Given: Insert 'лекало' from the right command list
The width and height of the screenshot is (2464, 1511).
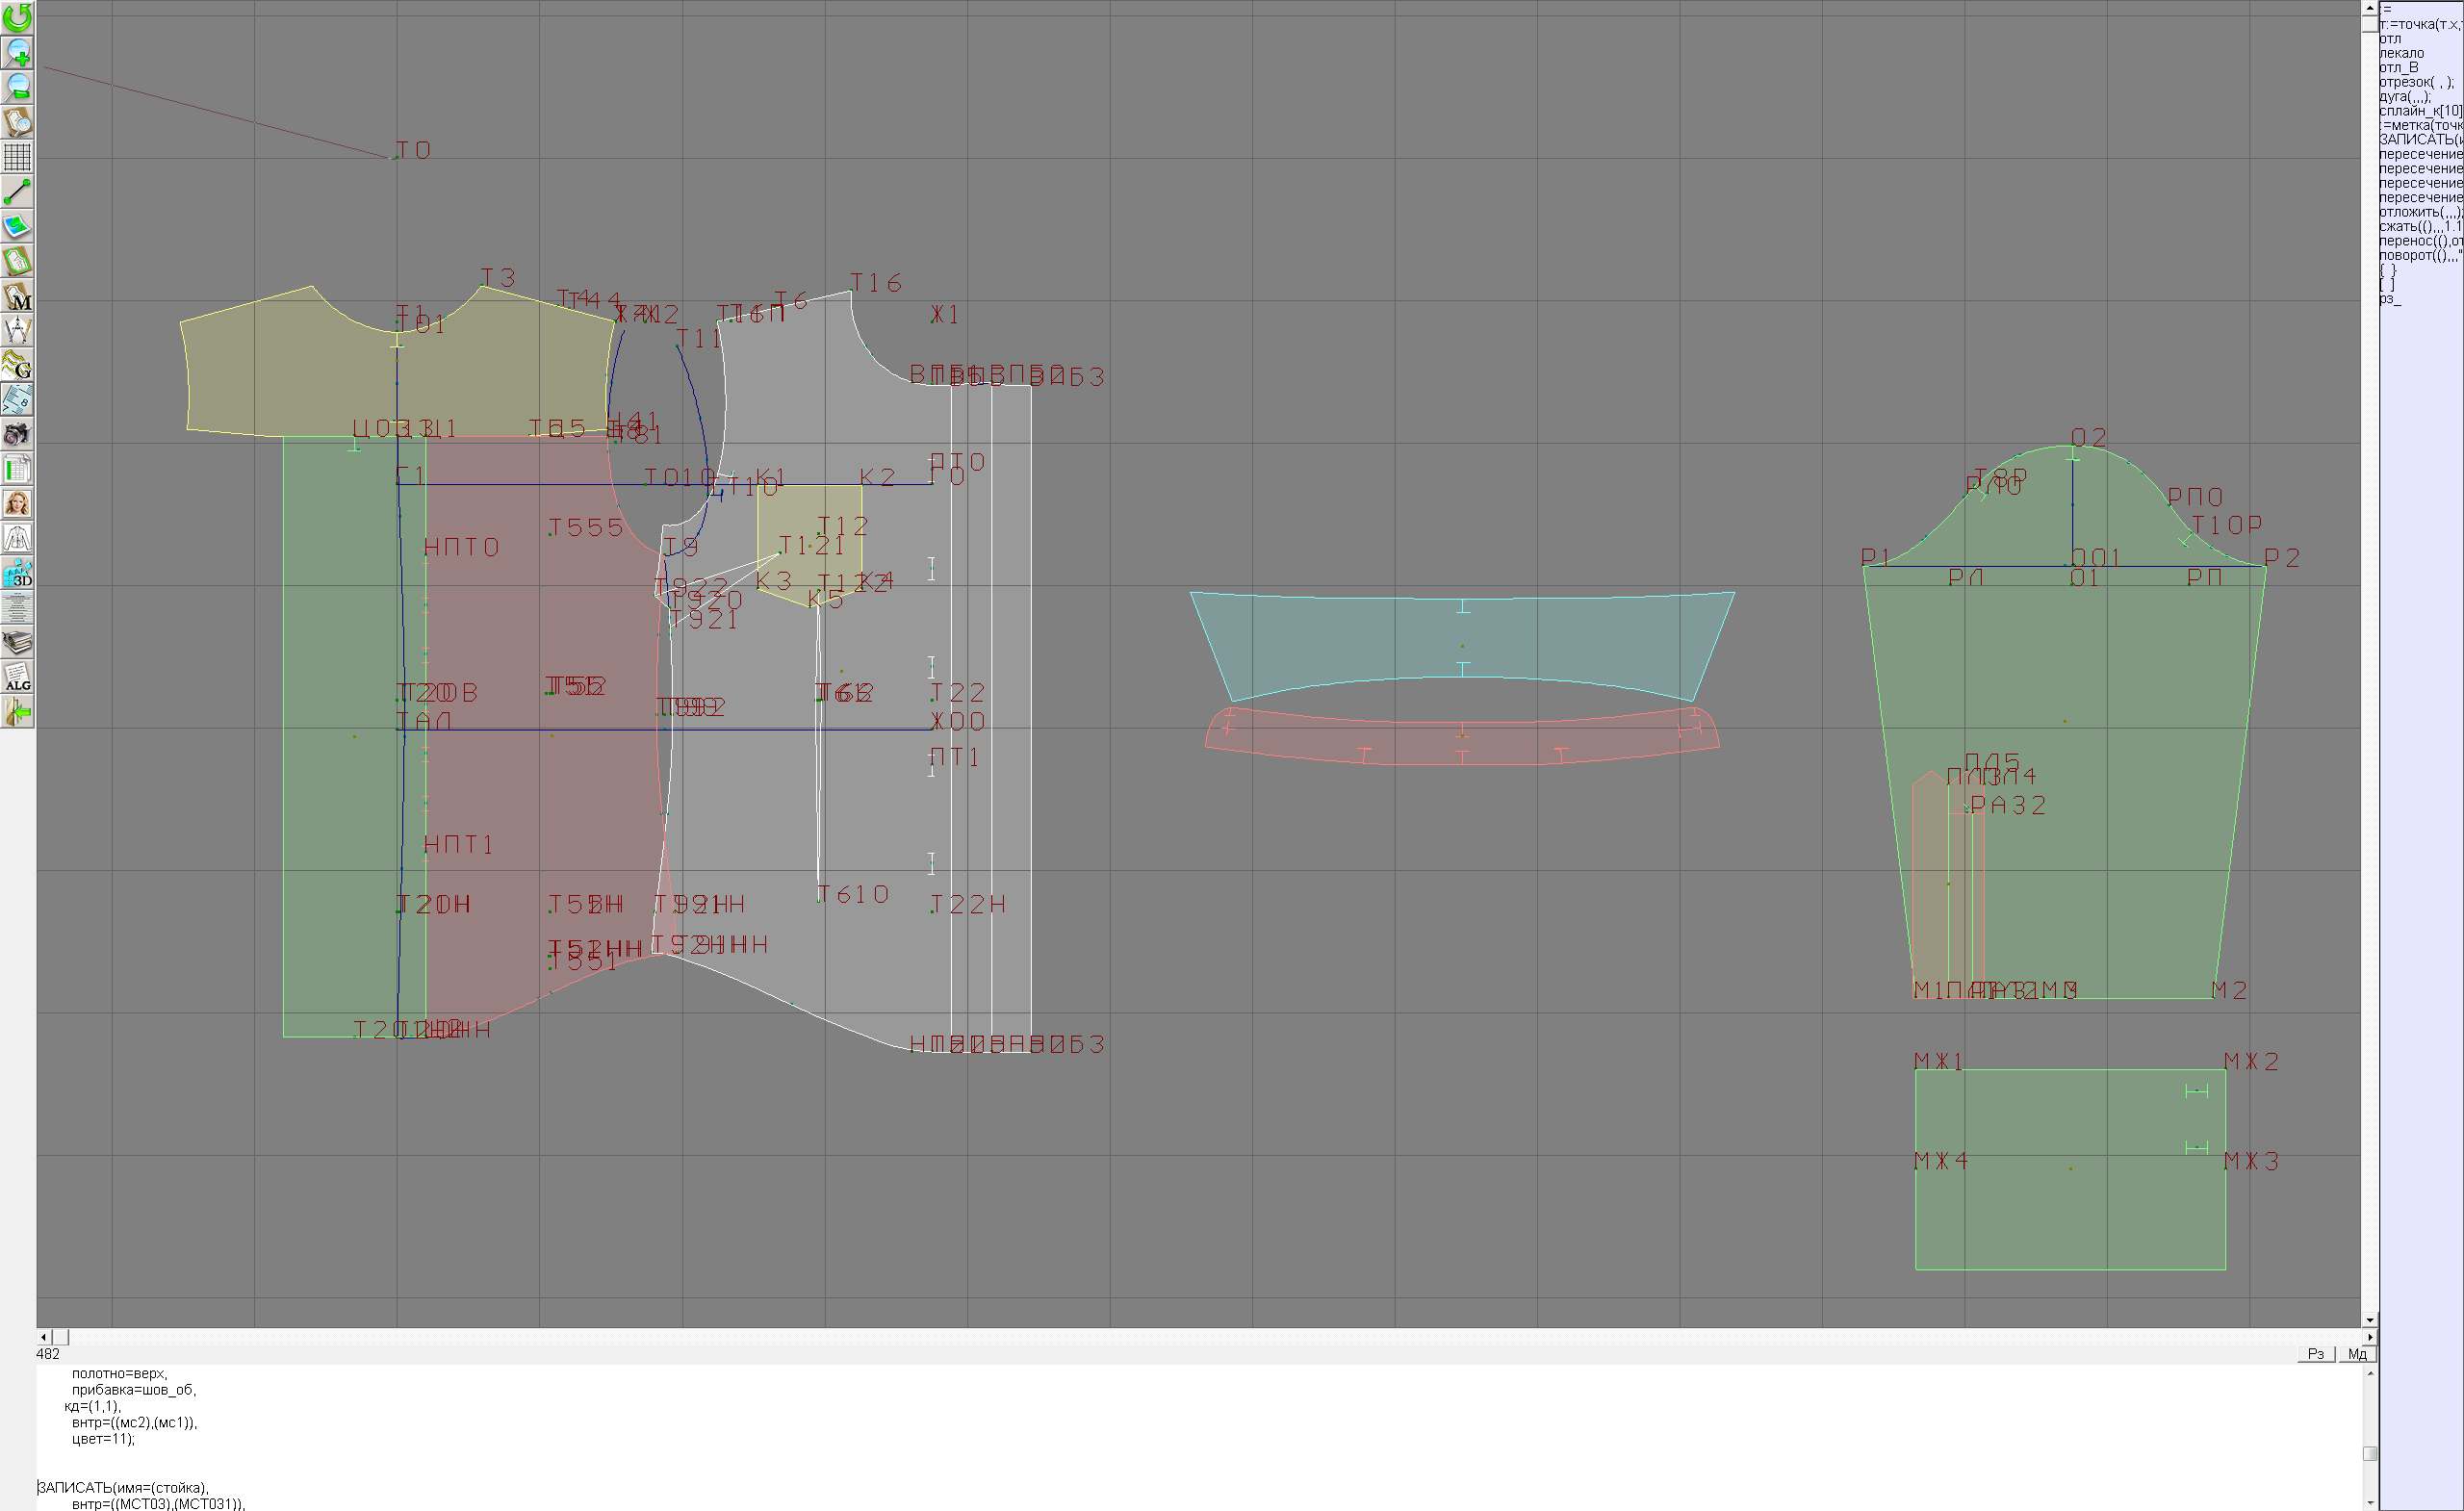Looking at the screenshot, I should 2402,53.
